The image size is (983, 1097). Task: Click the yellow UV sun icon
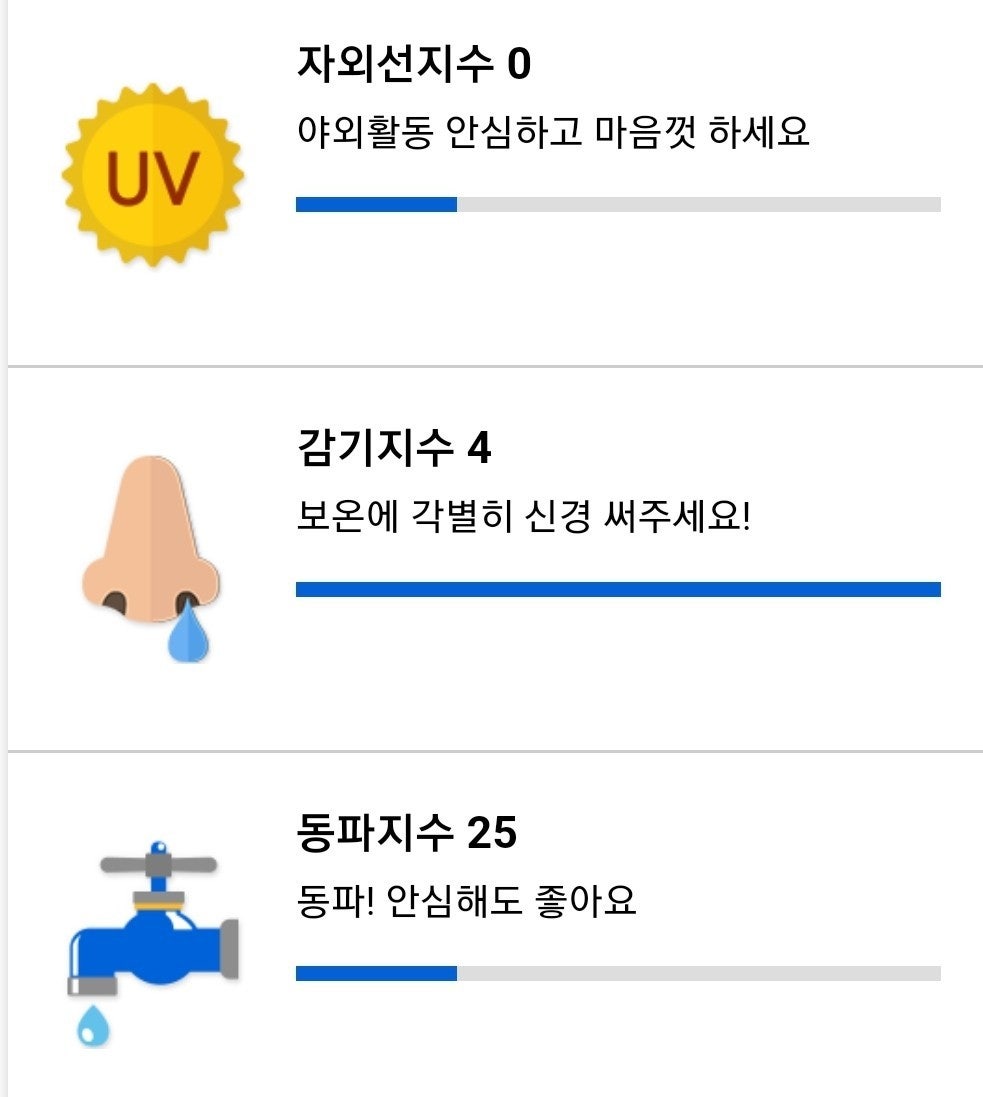(153, 176)
